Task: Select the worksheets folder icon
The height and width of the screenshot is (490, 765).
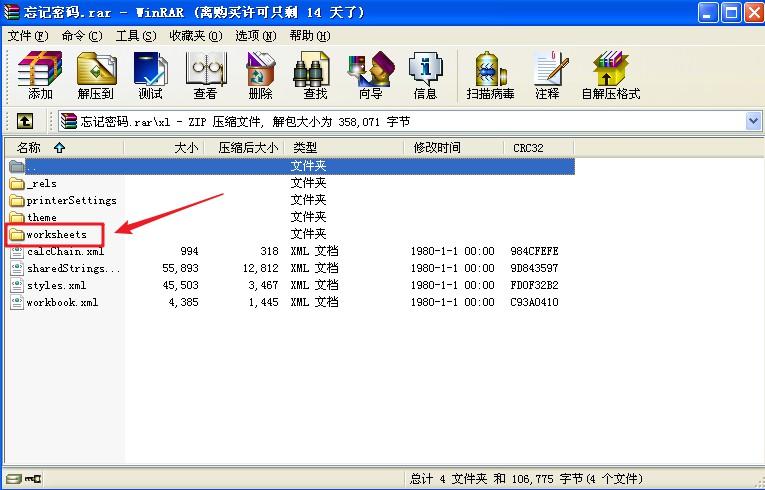Action: click(x=17, y=235)
